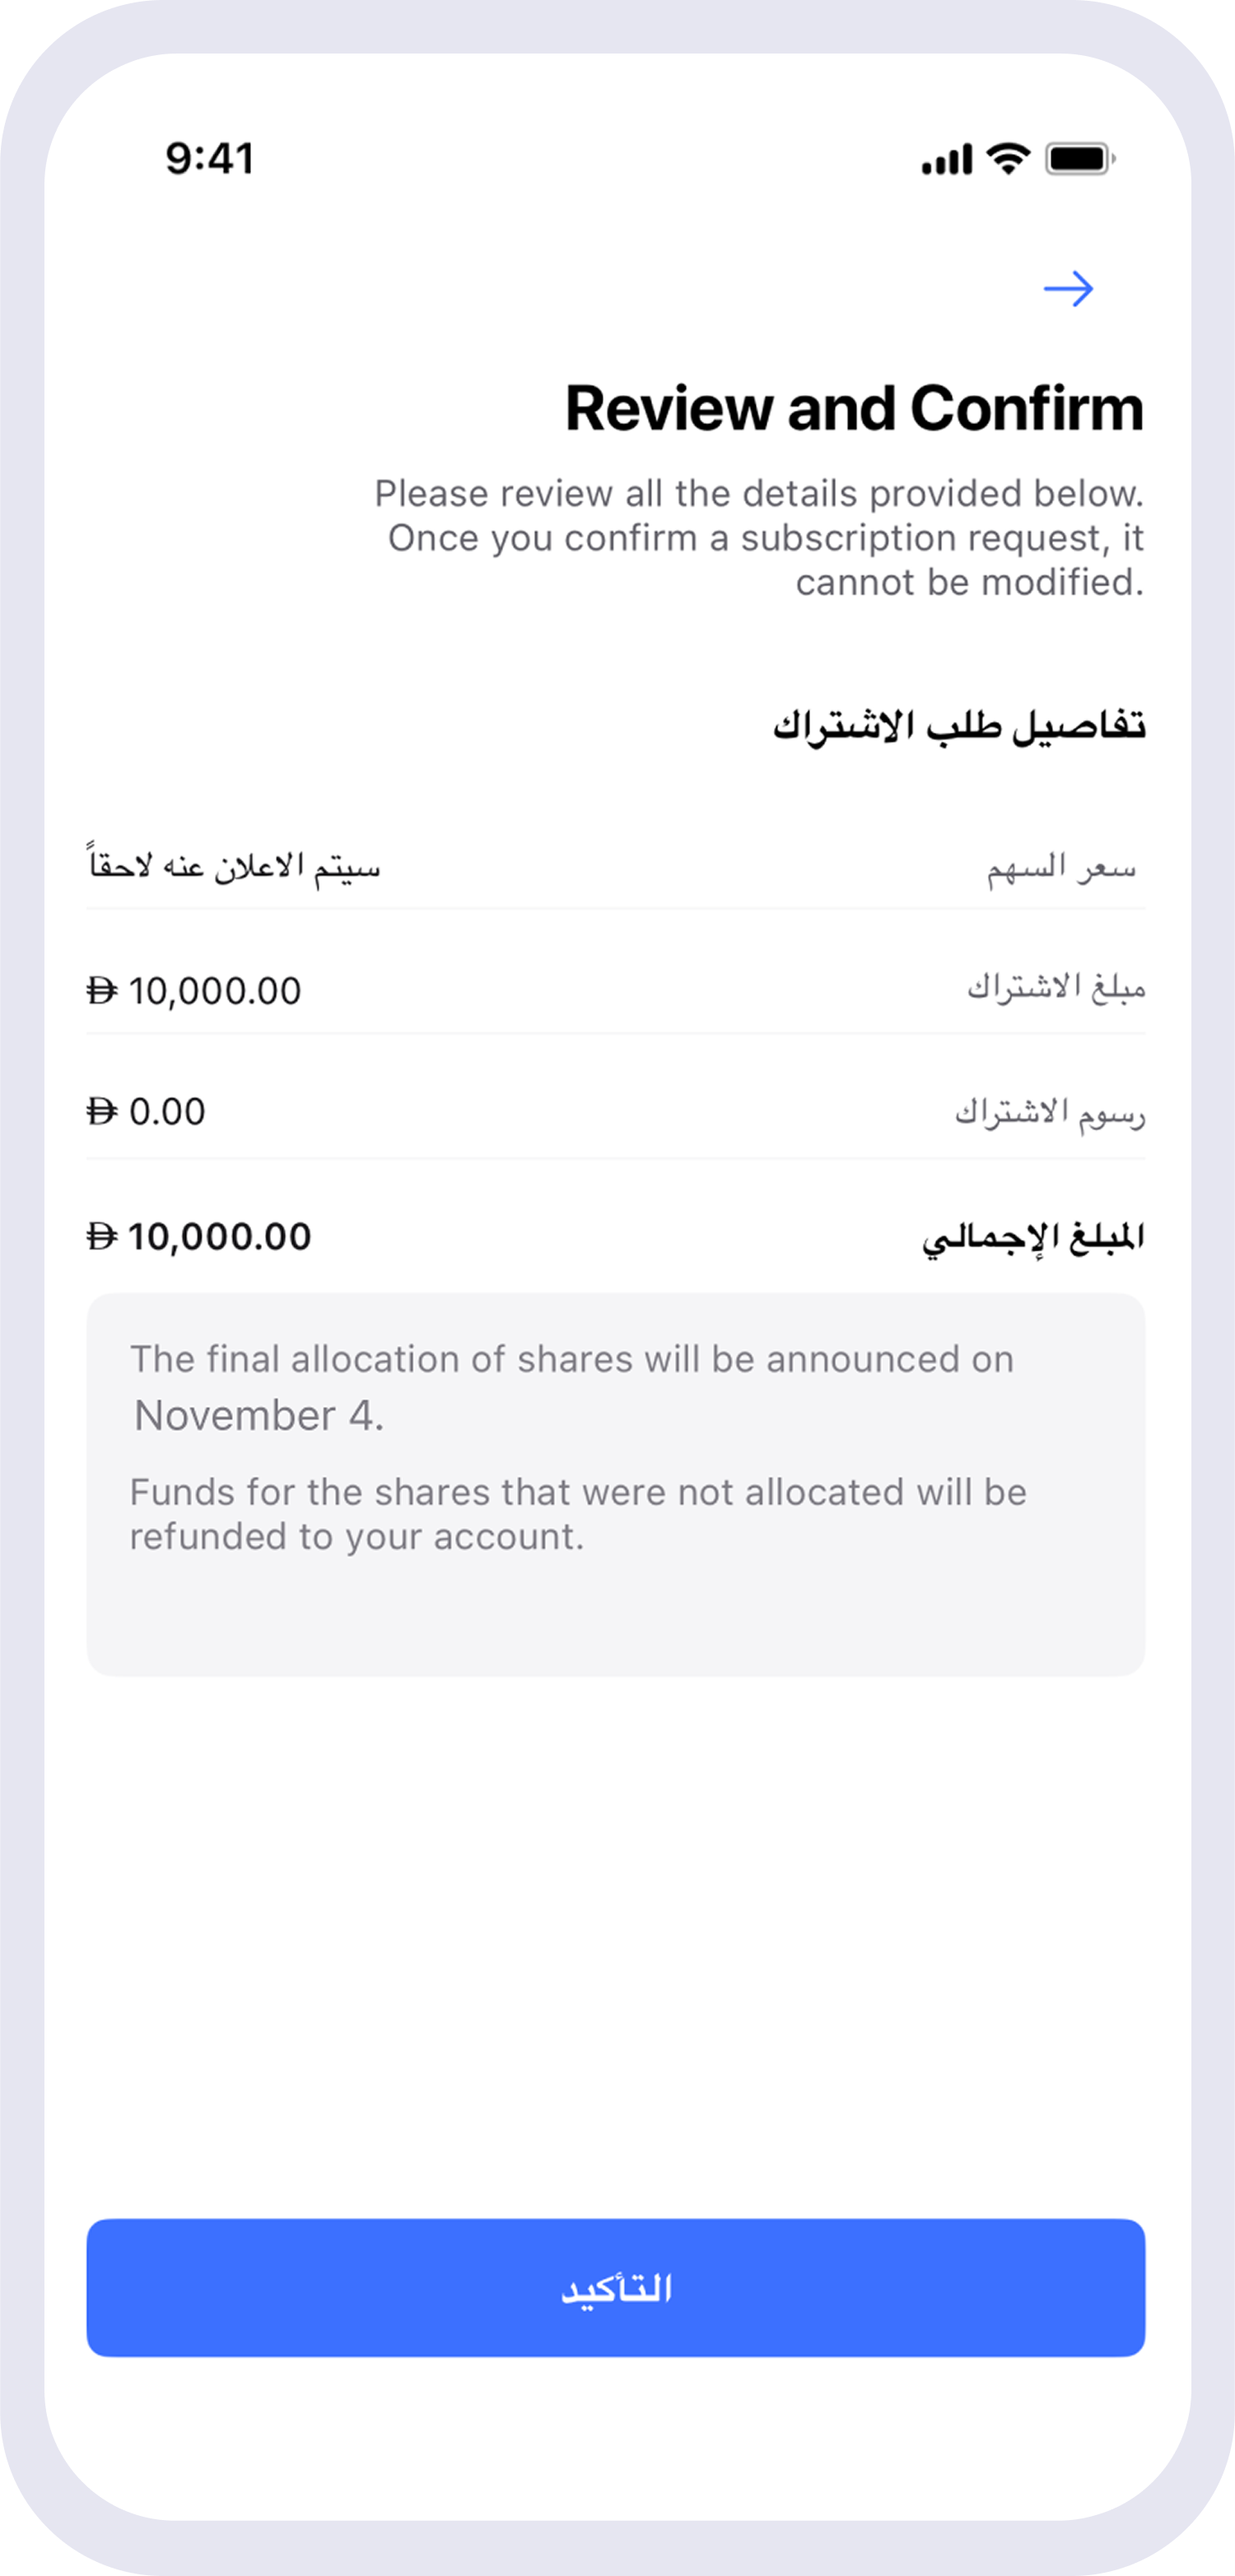Click the Wi-Fi status icon
This screenshot has width=1235, height=2576.
[x=1008, y=158]
